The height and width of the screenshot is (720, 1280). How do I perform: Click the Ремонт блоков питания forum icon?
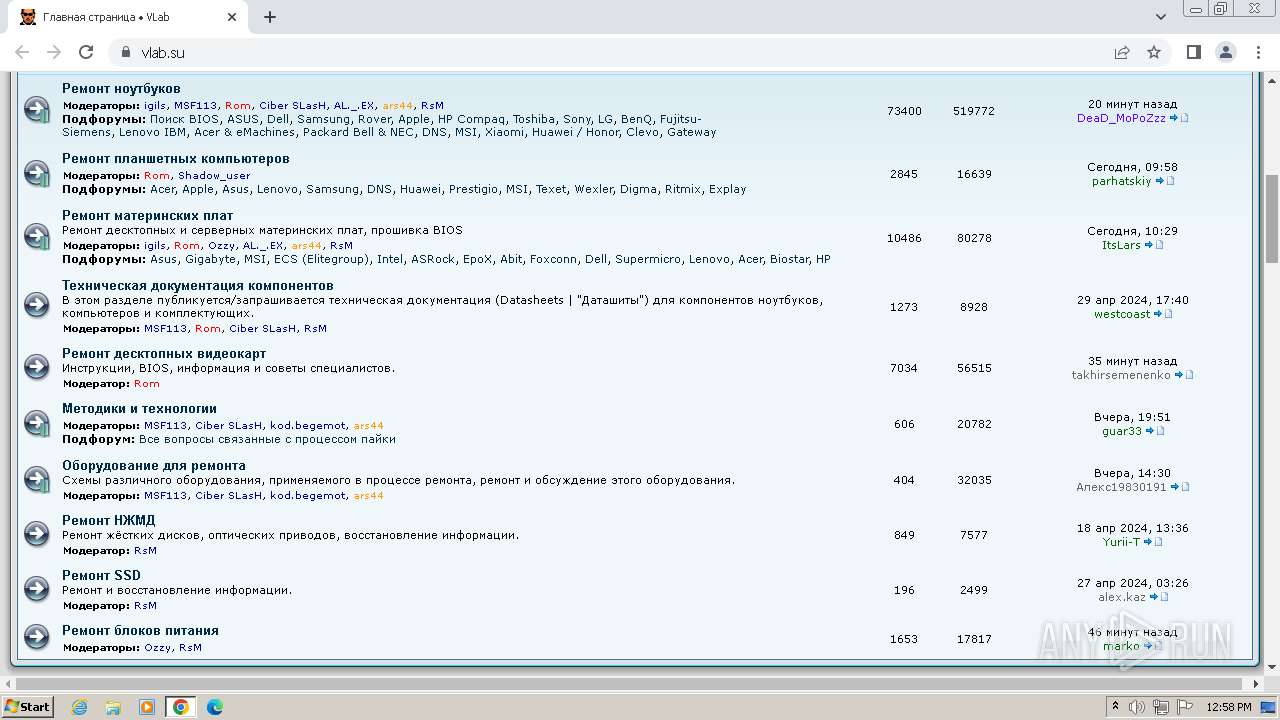pos(37,638)
